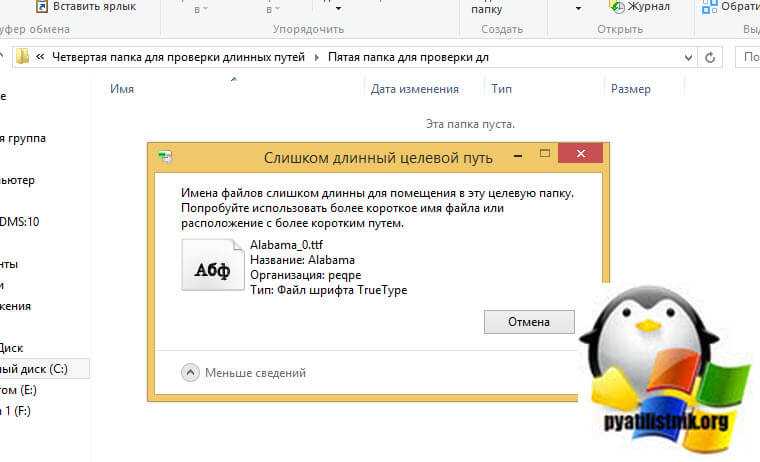Image resolution: width=760 pixels, height=462 pixels.
Task: Expand hidden breadcrumb path chevrons
Action: [x=40, y=57]
